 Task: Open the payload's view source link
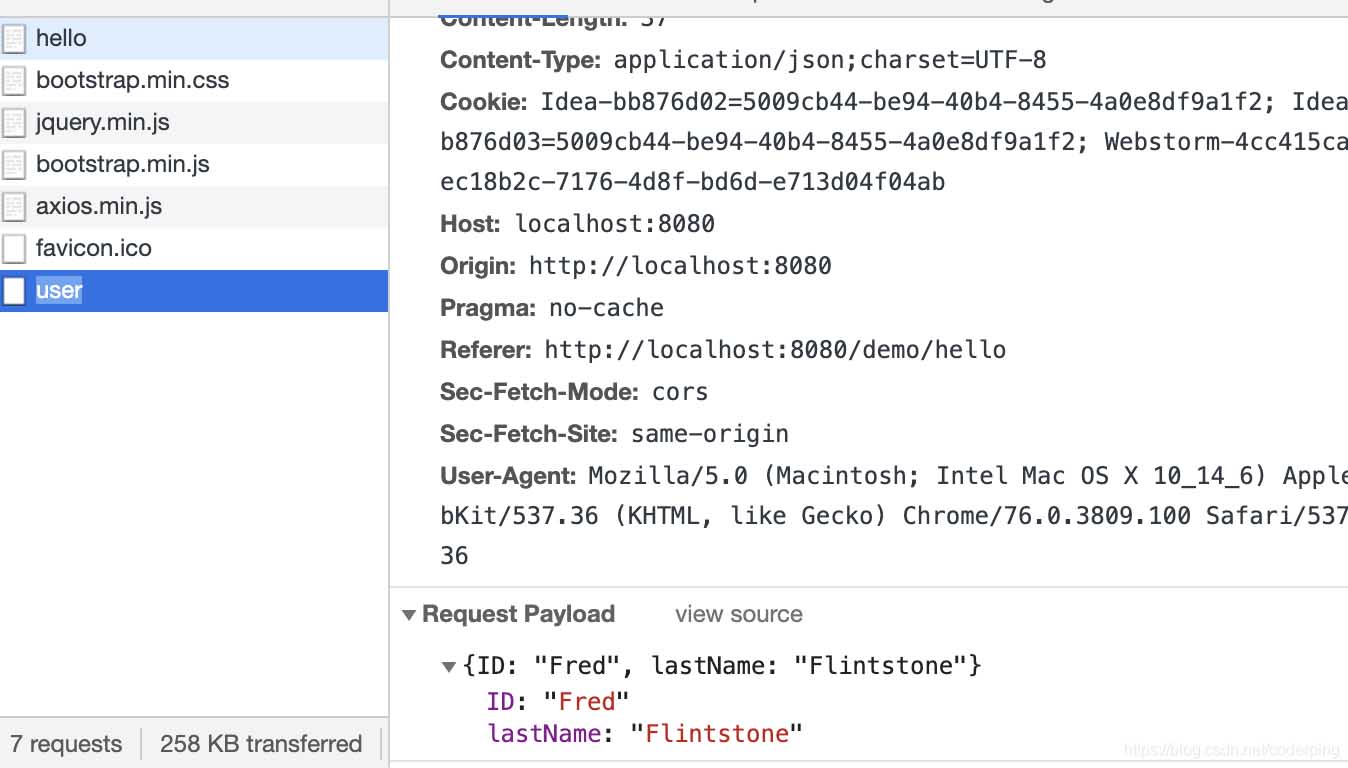[738, 615]
